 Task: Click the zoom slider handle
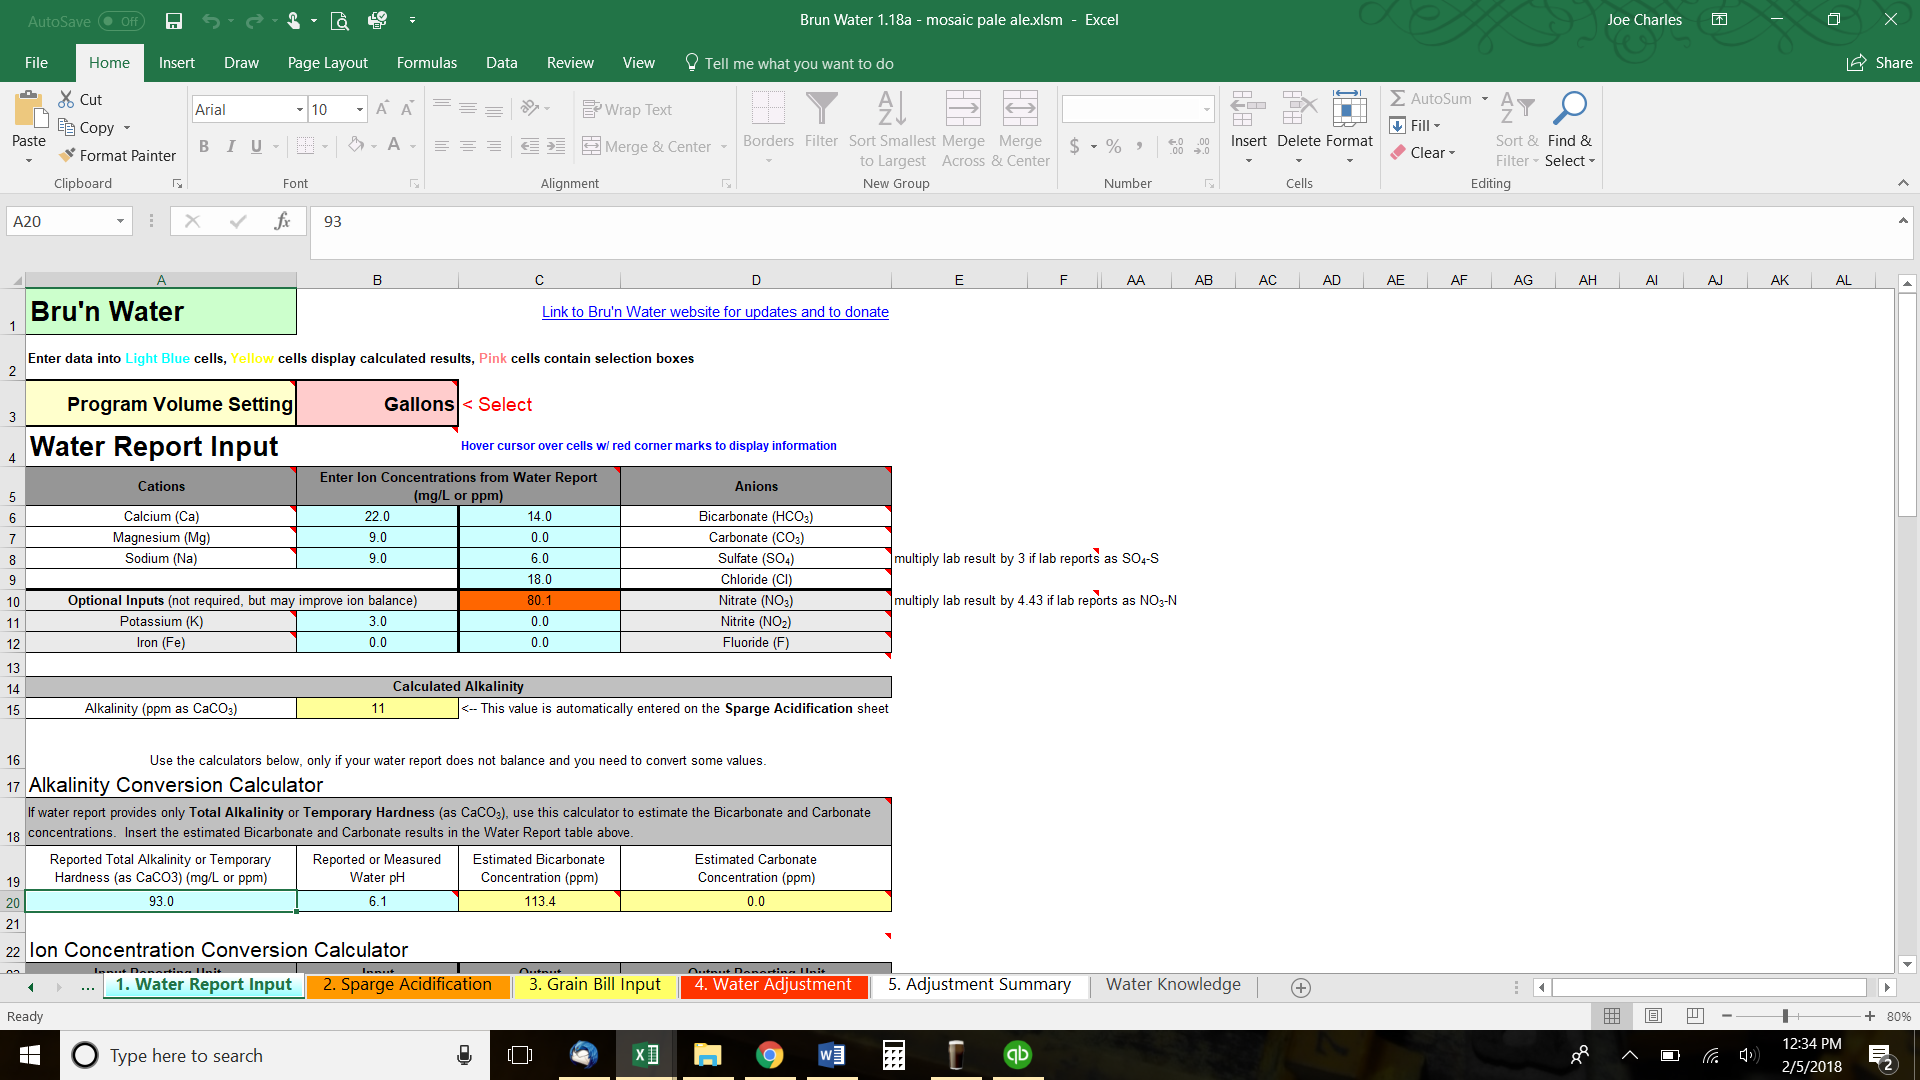coord(1785,1016)
